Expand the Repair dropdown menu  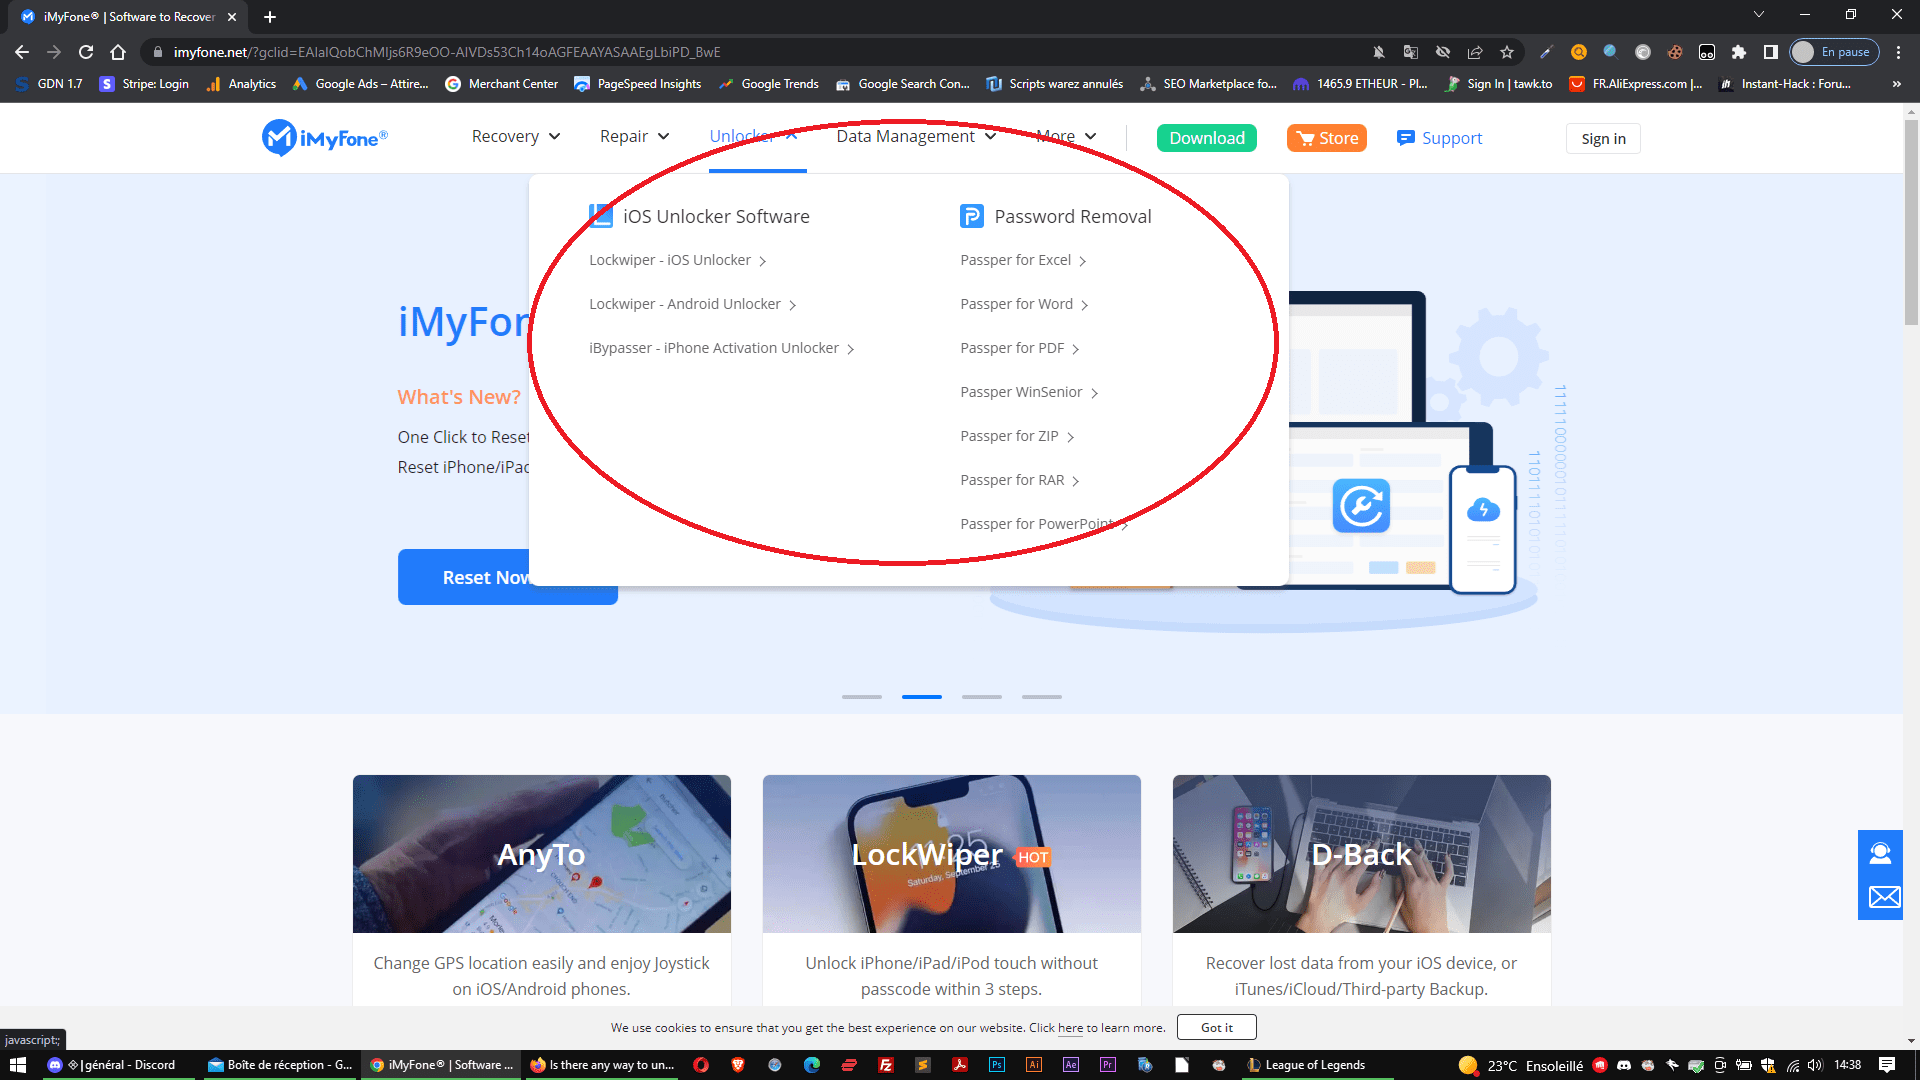[x=635, y=137]
